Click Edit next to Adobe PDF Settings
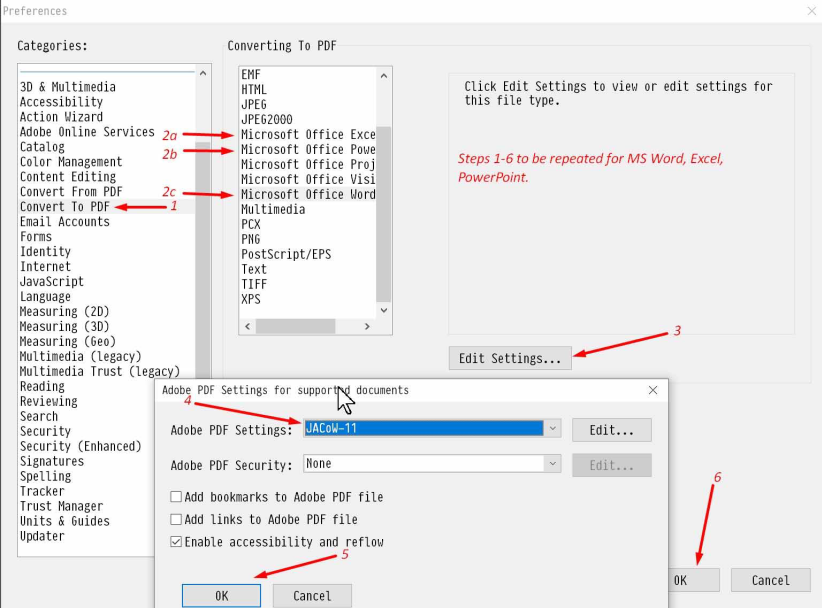822x608 pixels. point(611,430)
